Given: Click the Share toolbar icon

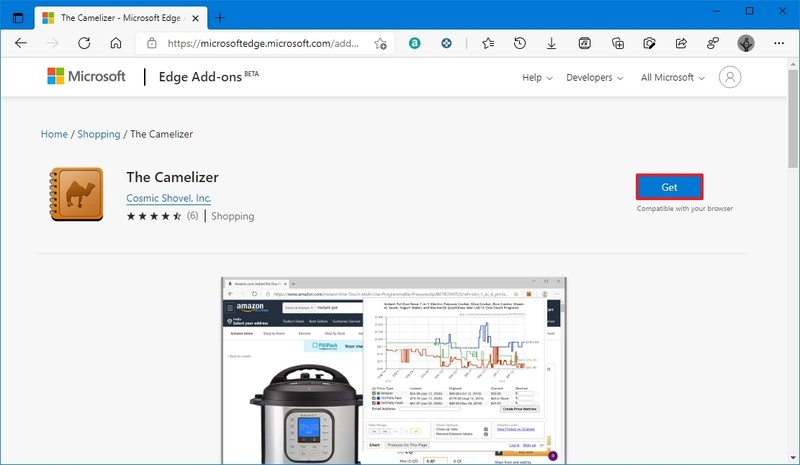Looking at the screenshot, I should pyautogui.click(x=681, y=43).
